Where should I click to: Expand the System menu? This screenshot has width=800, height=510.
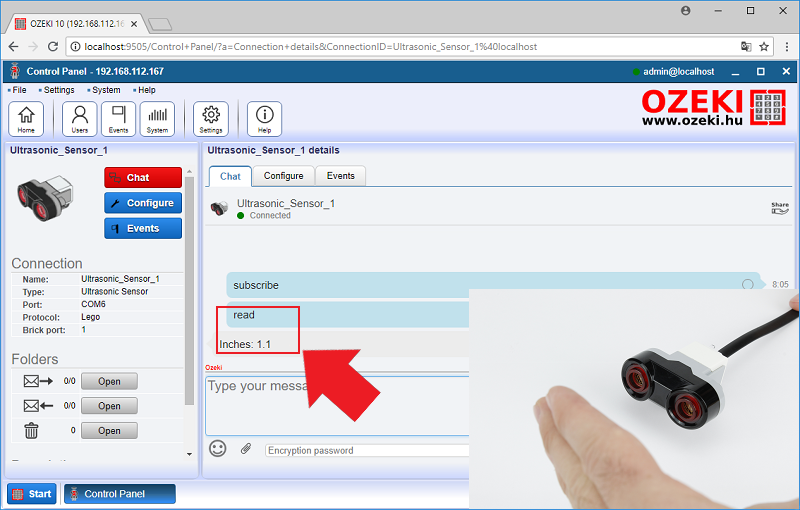[x=106, y=90]
